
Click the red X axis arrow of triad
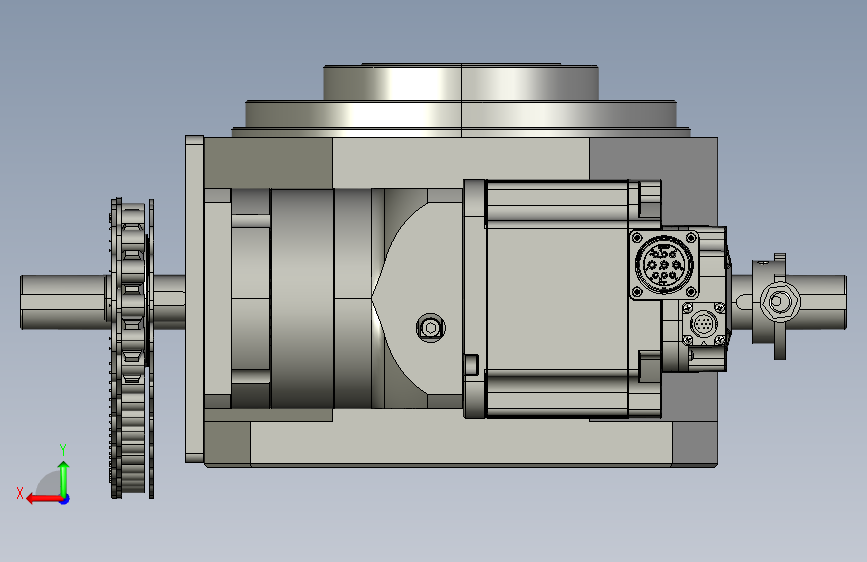pos(44,499)
